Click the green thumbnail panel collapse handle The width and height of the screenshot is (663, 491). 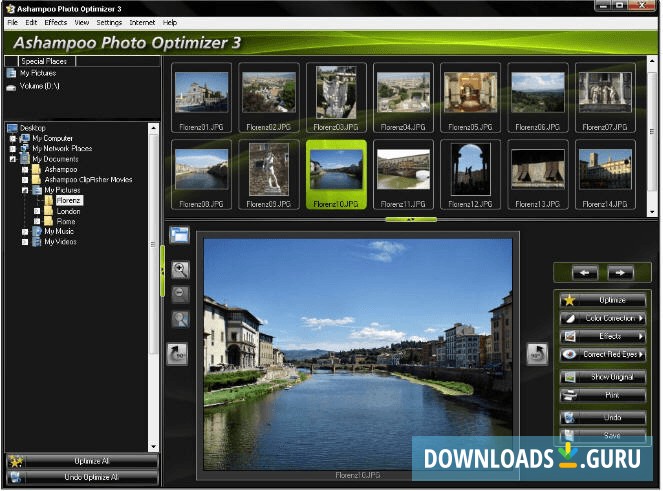click(411, 219)
